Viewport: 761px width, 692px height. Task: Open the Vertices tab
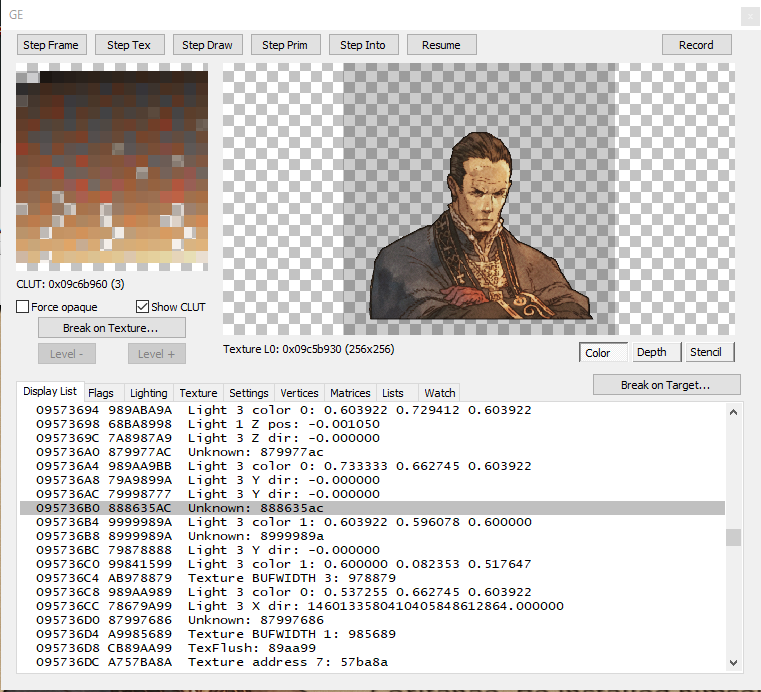299,393
